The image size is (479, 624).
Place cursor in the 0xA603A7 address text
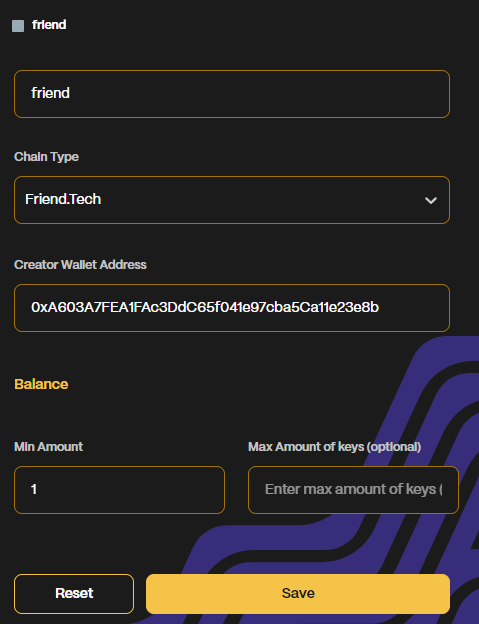click(x=205, y=307)
